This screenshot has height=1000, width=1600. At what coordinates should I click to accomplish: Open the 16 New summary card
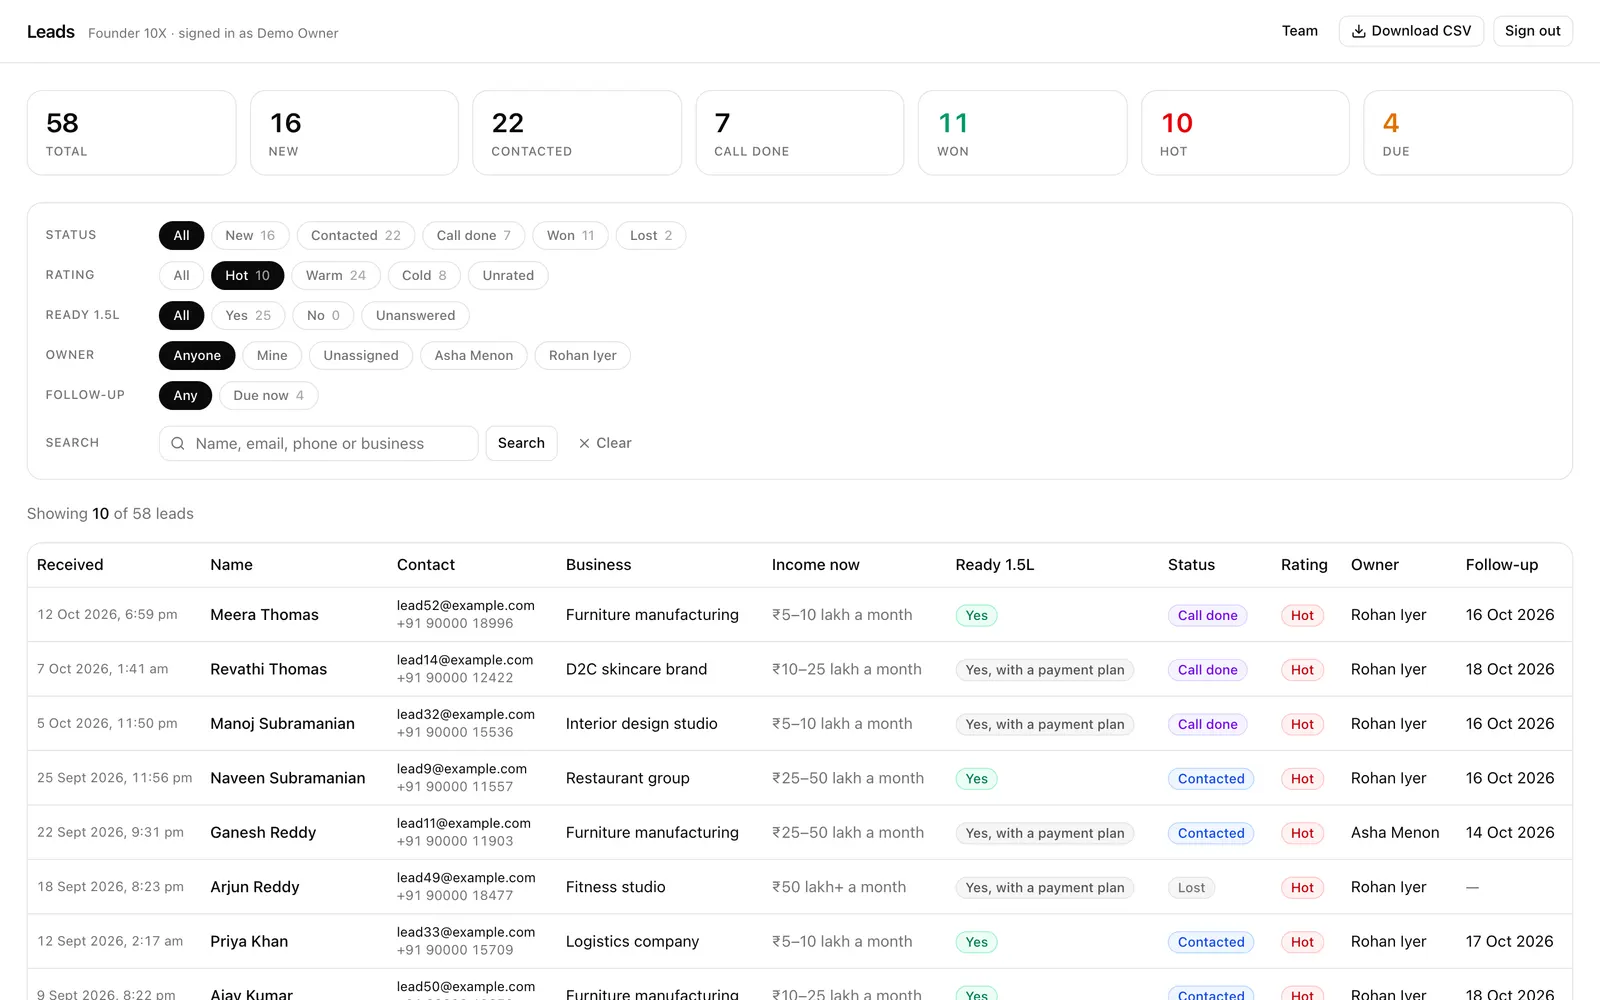click(354, 133)
